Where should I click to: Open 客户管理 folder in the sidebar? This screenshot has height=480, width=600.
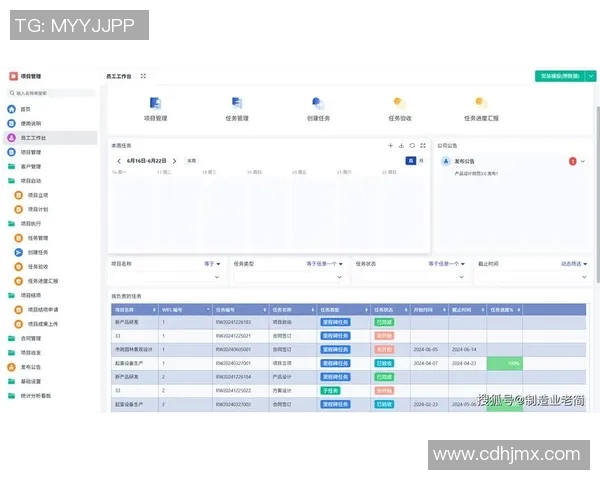(24, 167)
